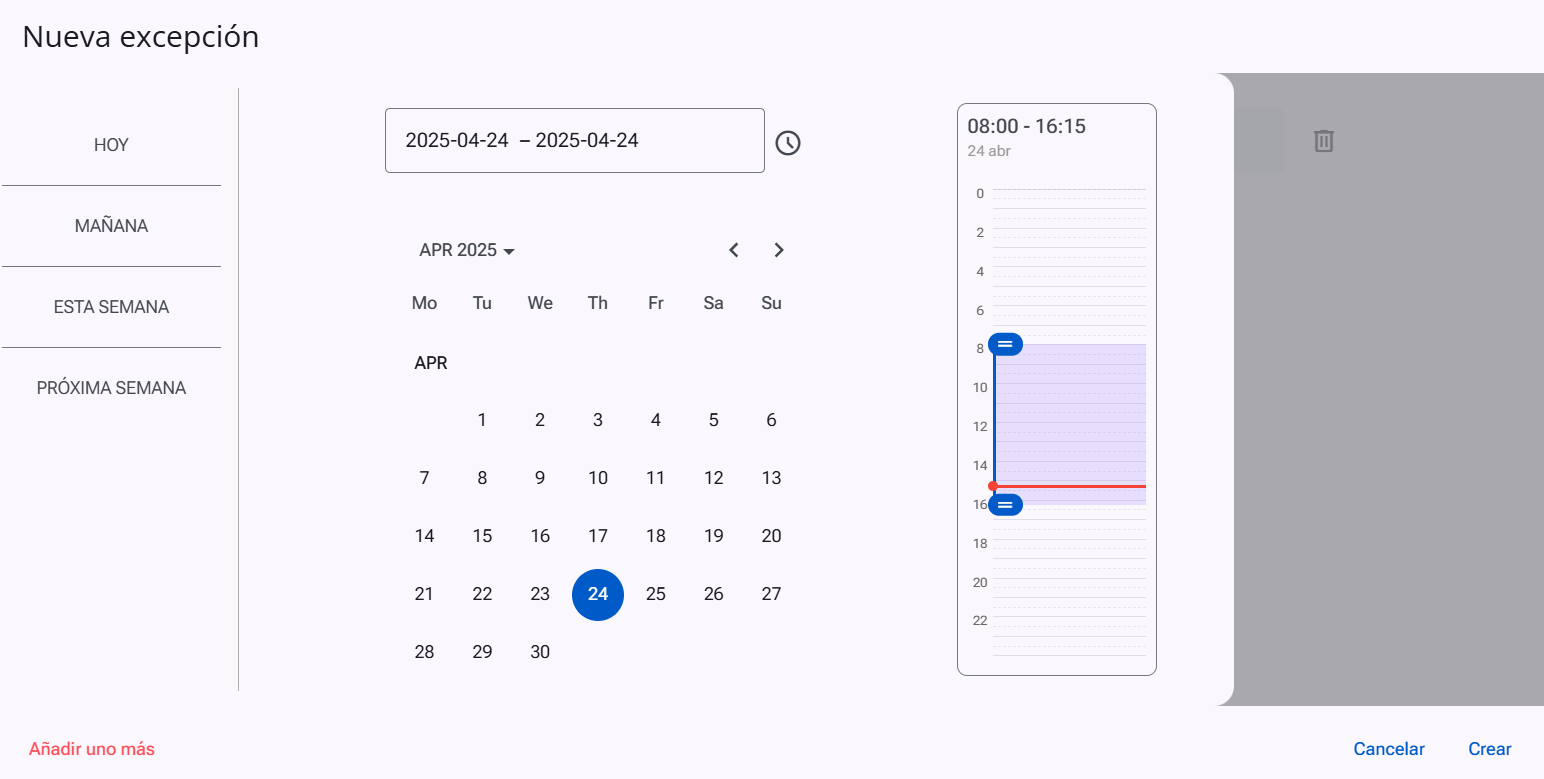1544x779 pixels.
Task: Select April 16 in the calendar
Action: 540,536
